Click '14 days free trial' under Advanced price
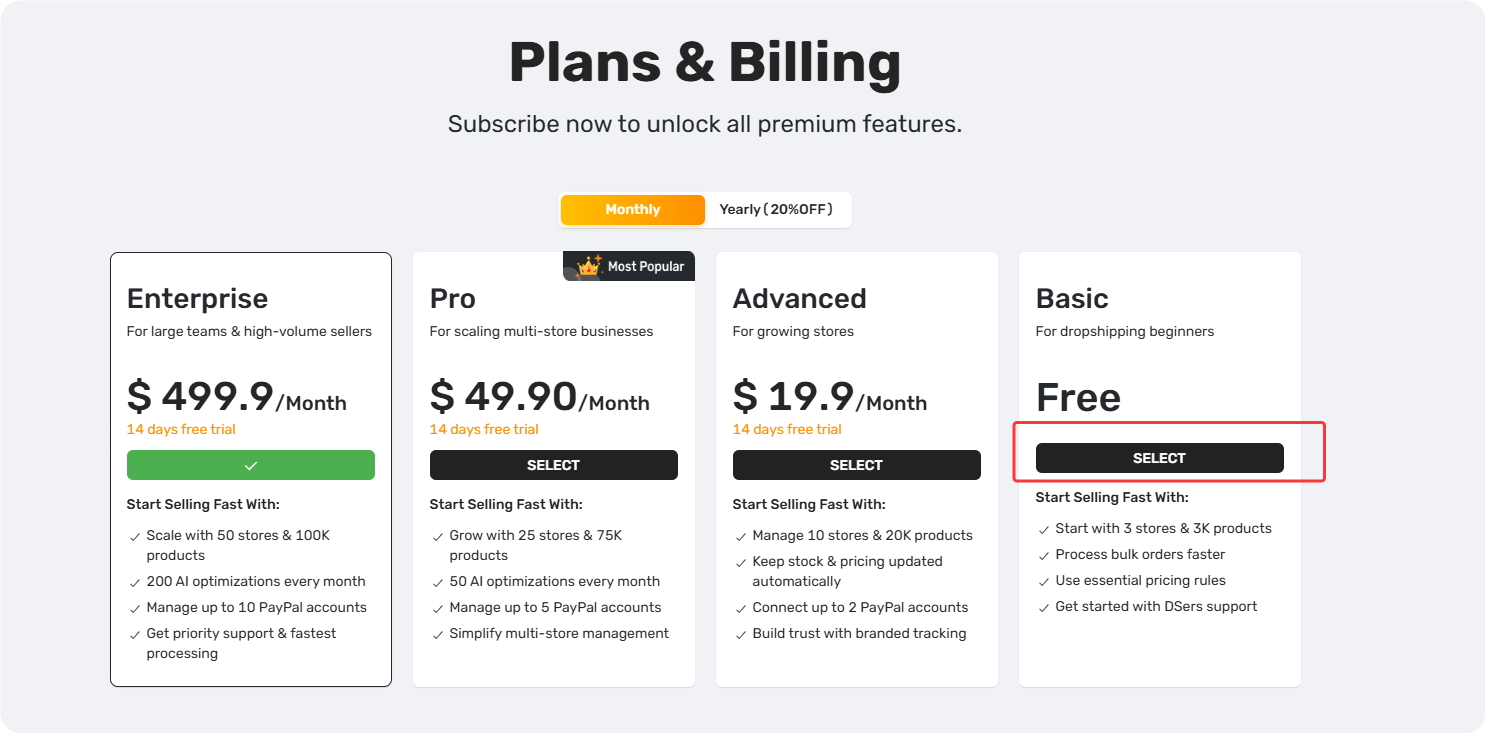 pos(787,430)
